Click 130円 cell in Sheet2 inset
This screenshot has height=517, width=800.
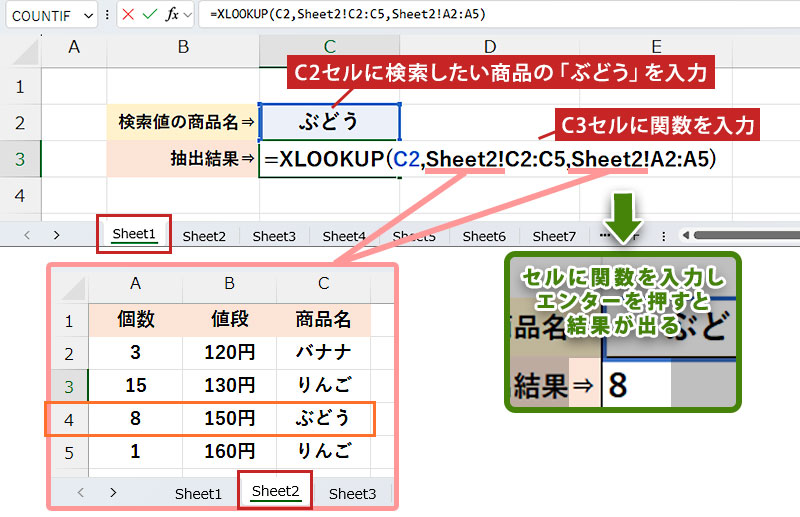pos(230,386)
